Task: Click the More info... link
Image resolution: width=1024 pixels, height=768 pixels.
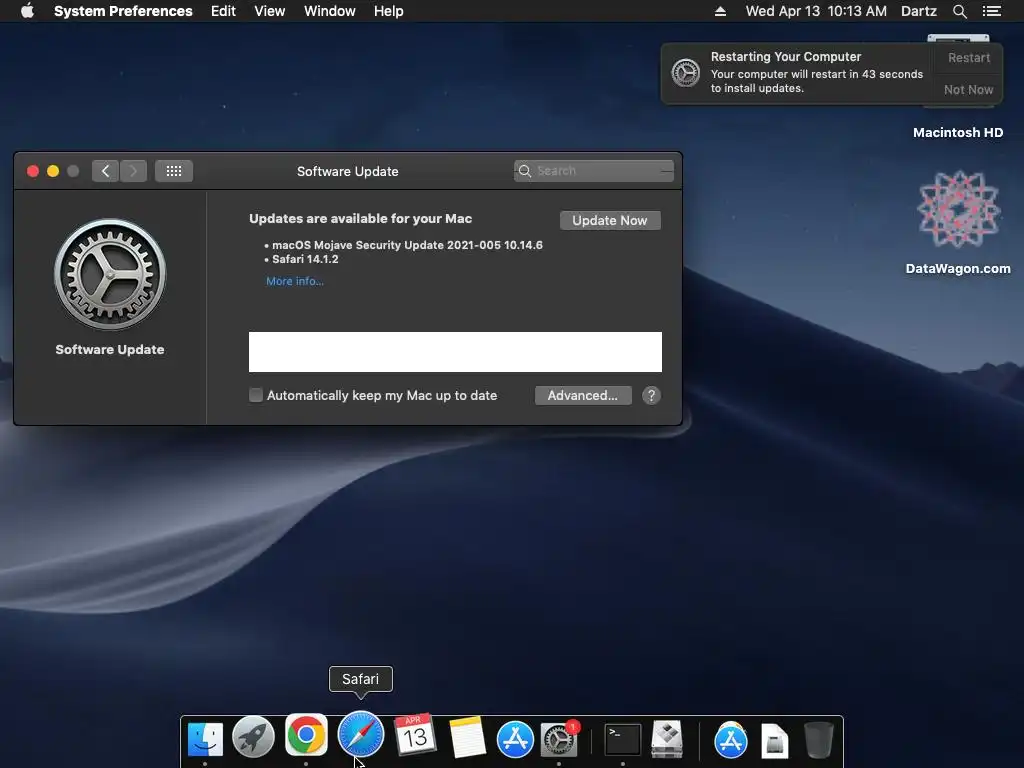Action: coord(295,281)
